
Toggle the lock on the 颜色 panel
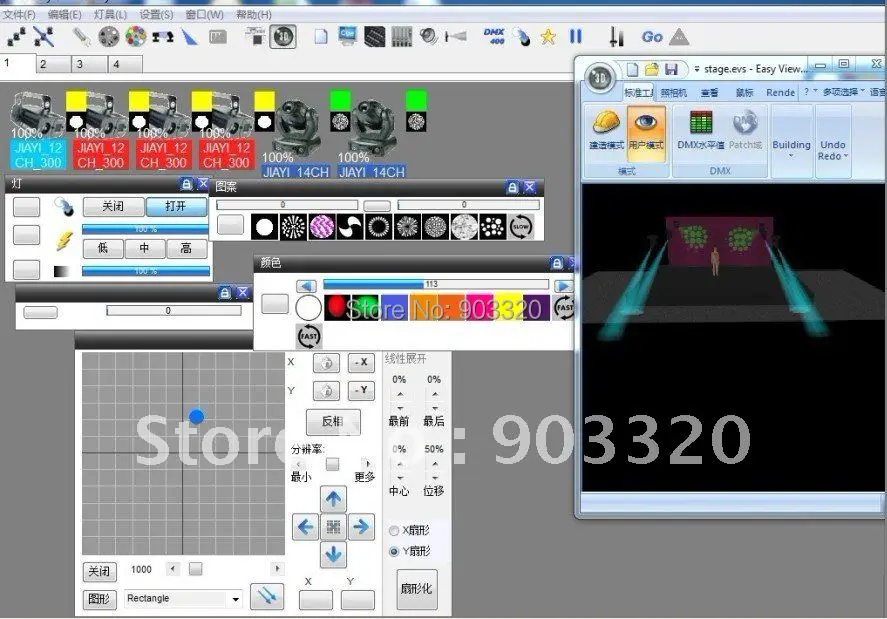[x=557, y=263]
